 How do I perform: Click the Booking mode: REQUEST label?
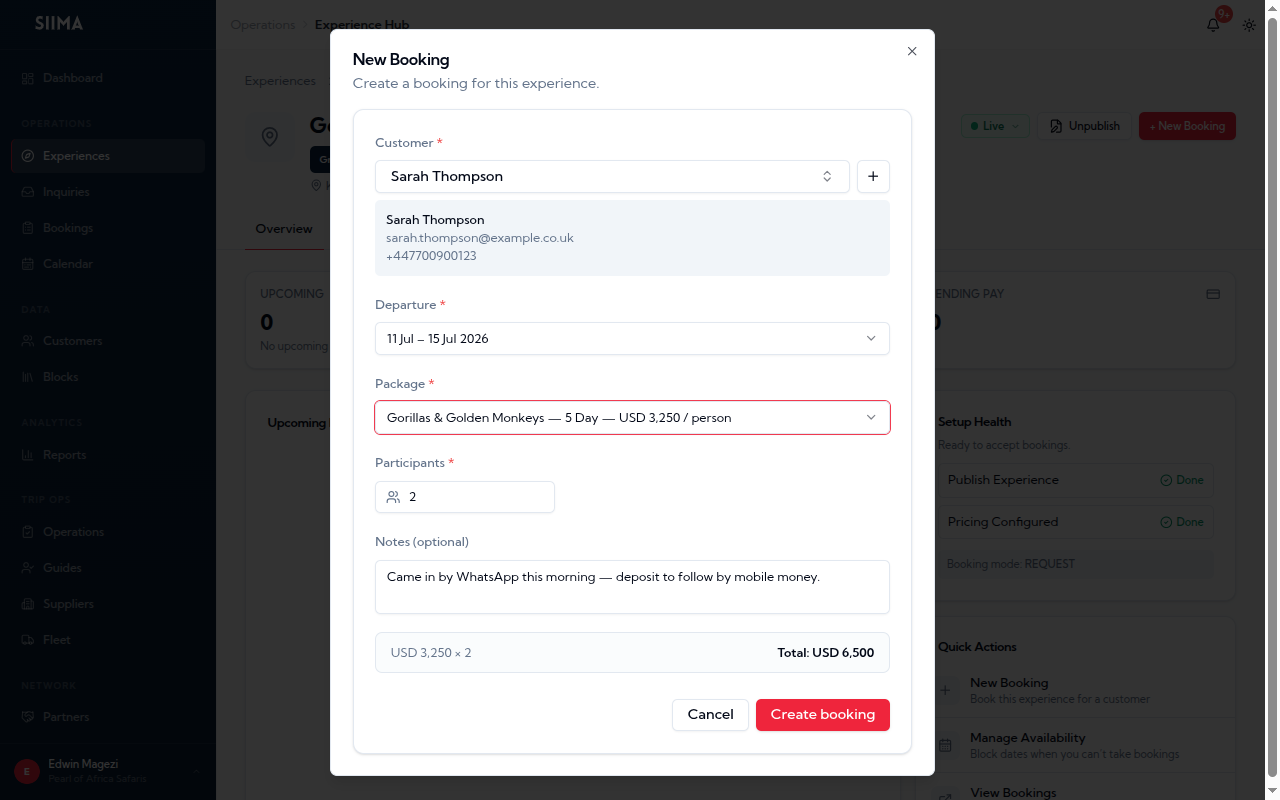[1011, 564]
